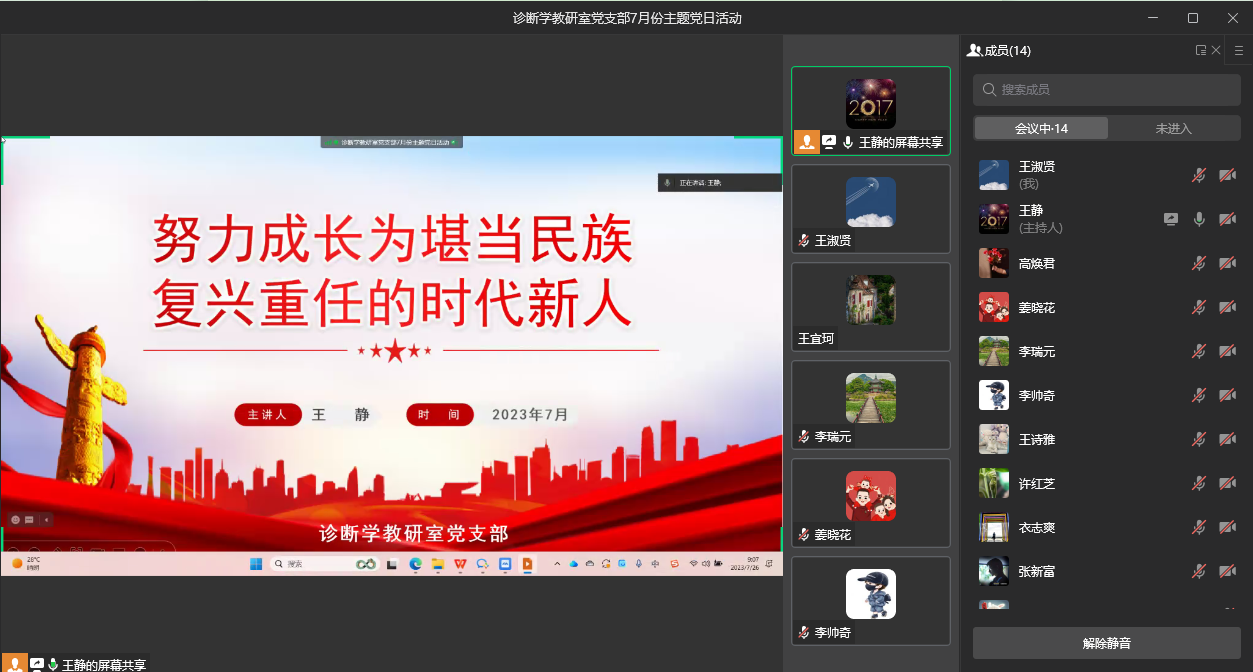Click 许红芝's muted microphone icon
Viewport: 1253px width, 672px height.
1199,483
